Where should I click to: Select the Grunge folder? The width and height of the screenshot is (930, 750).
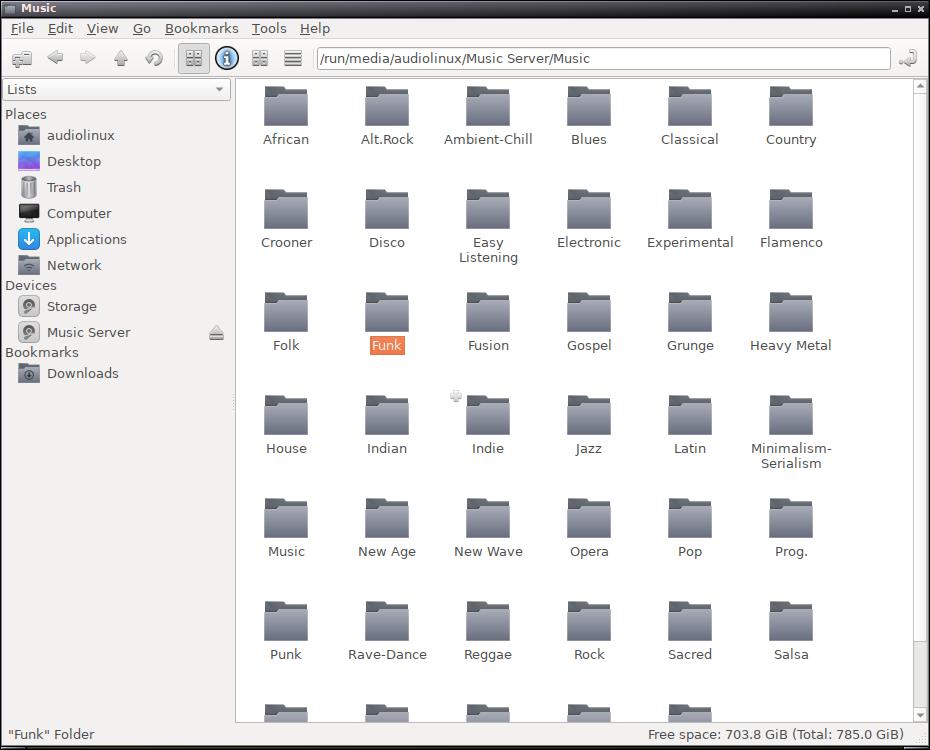690,323
